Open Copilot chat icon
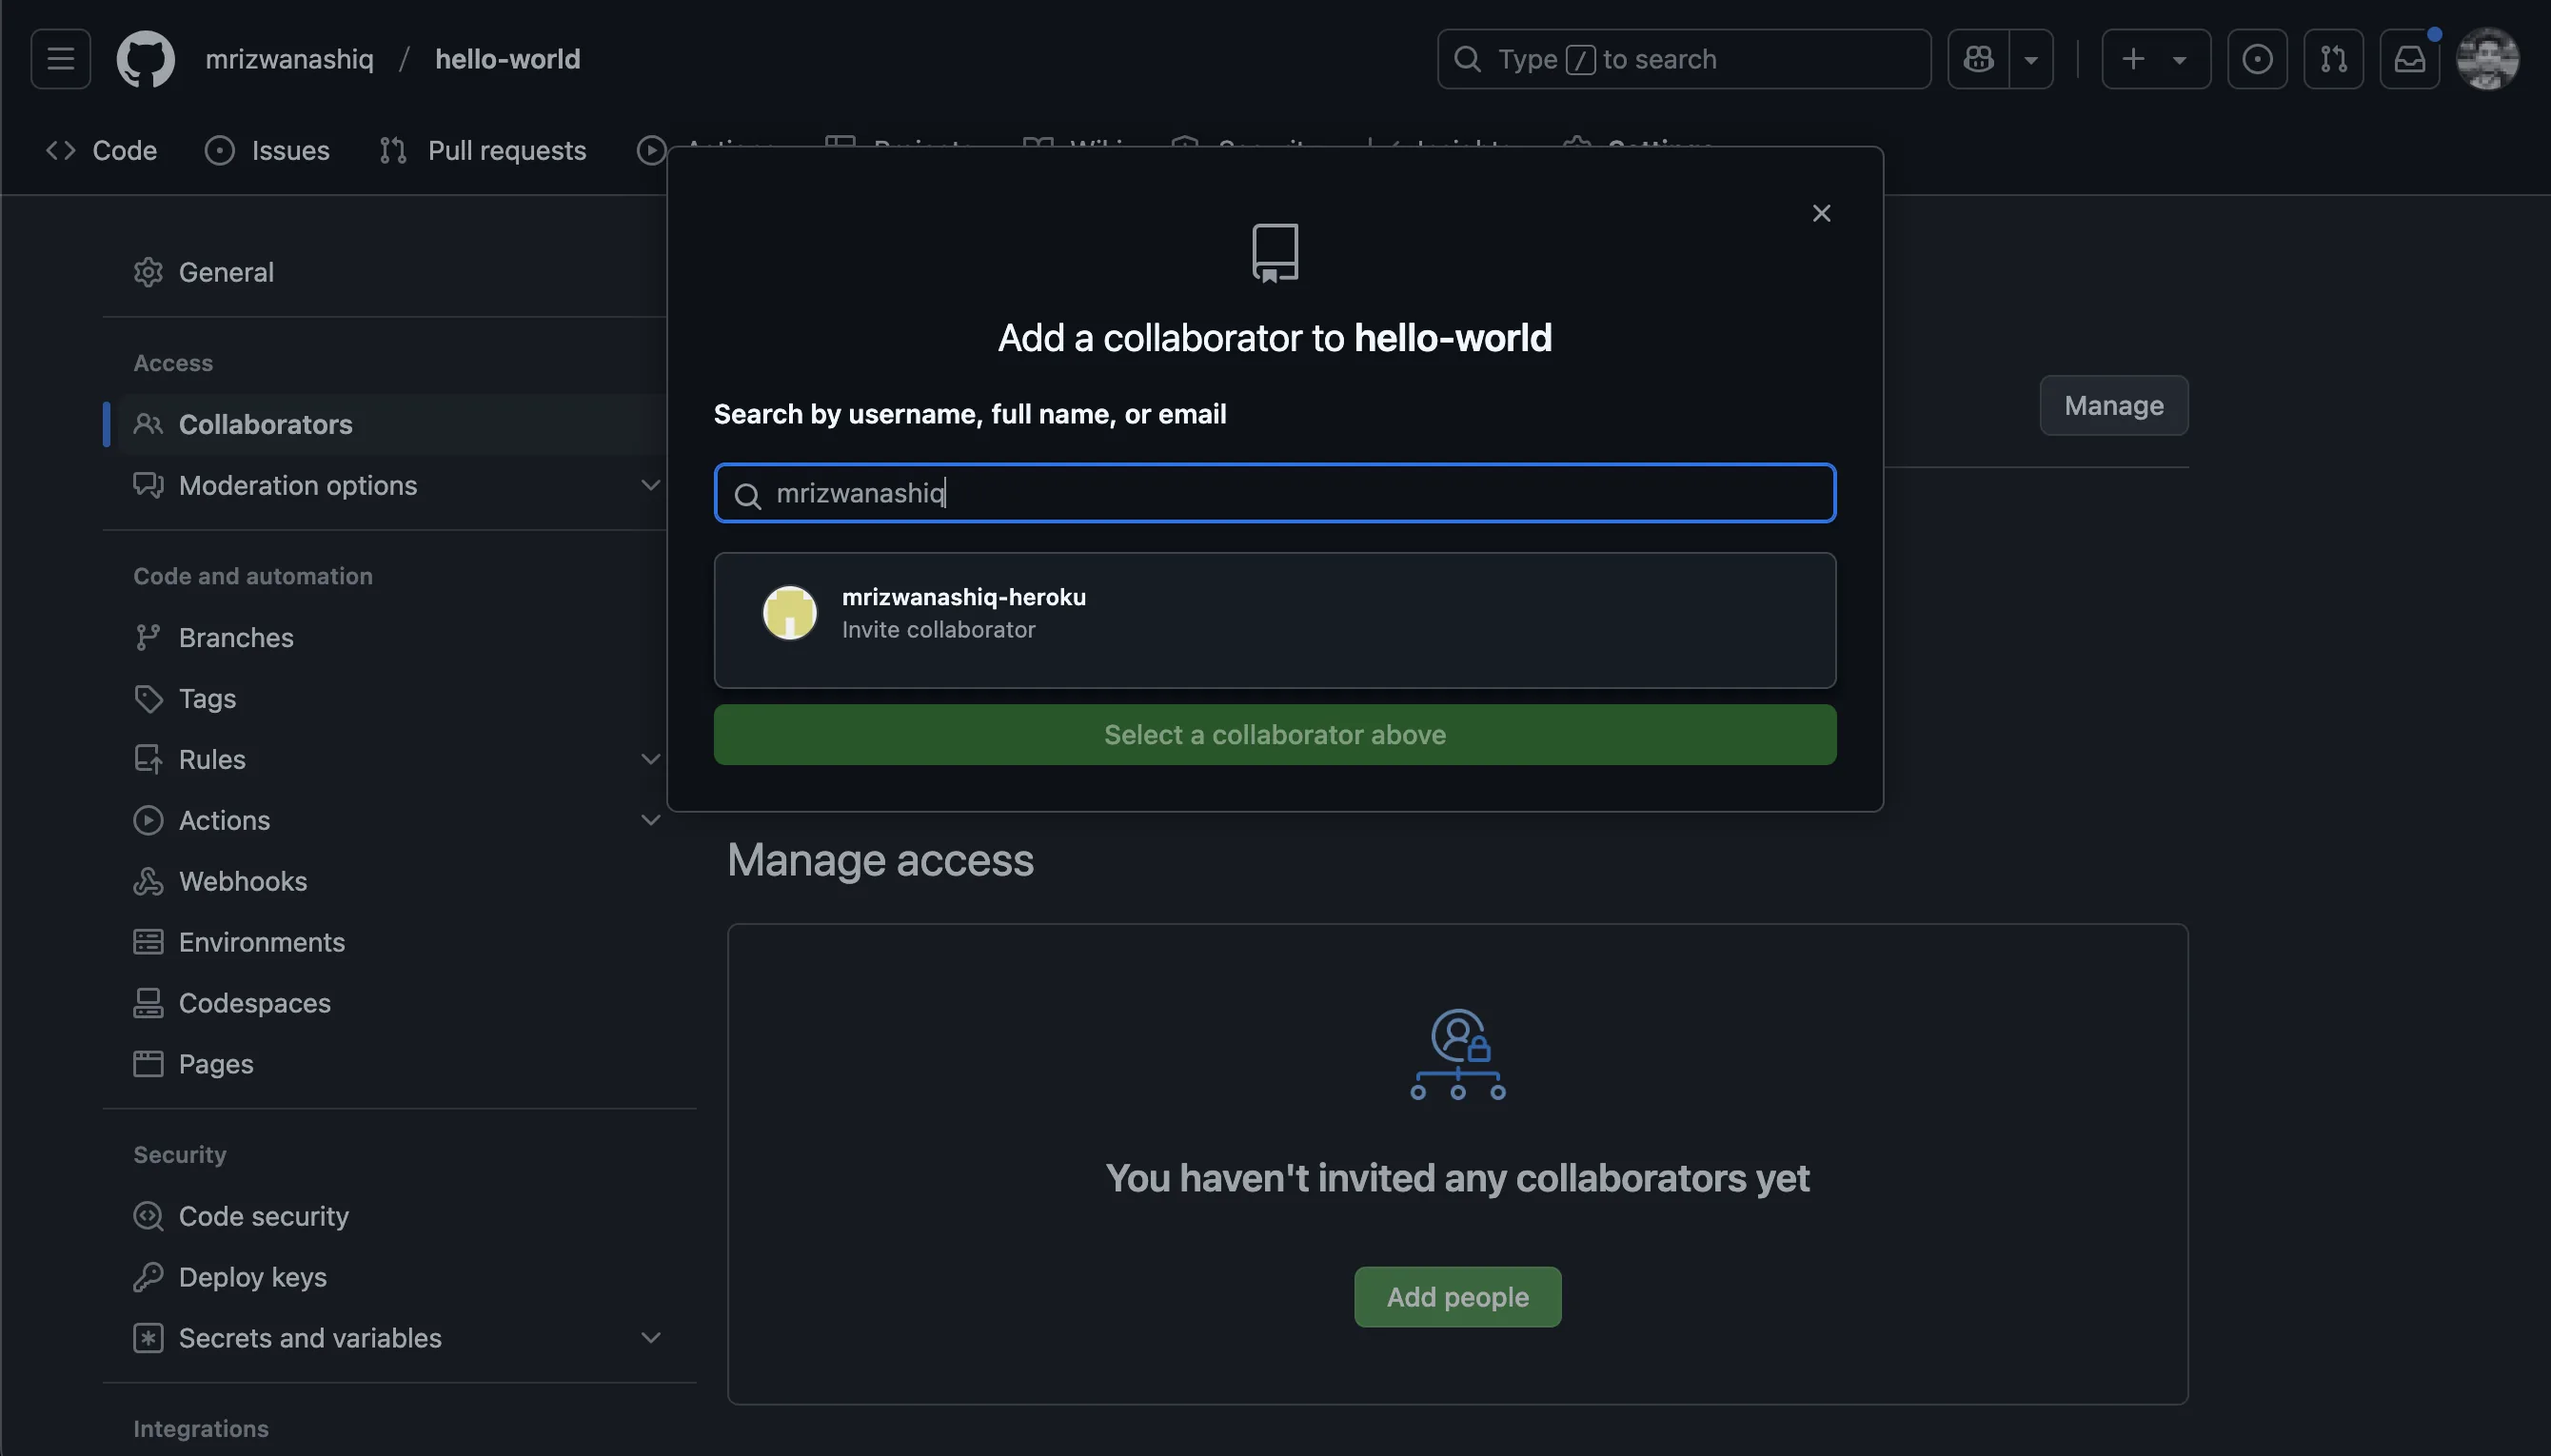Image resolution: width=2551 pixels, height=1456 pixels. pyautogui.click(x=1978, y=59)
